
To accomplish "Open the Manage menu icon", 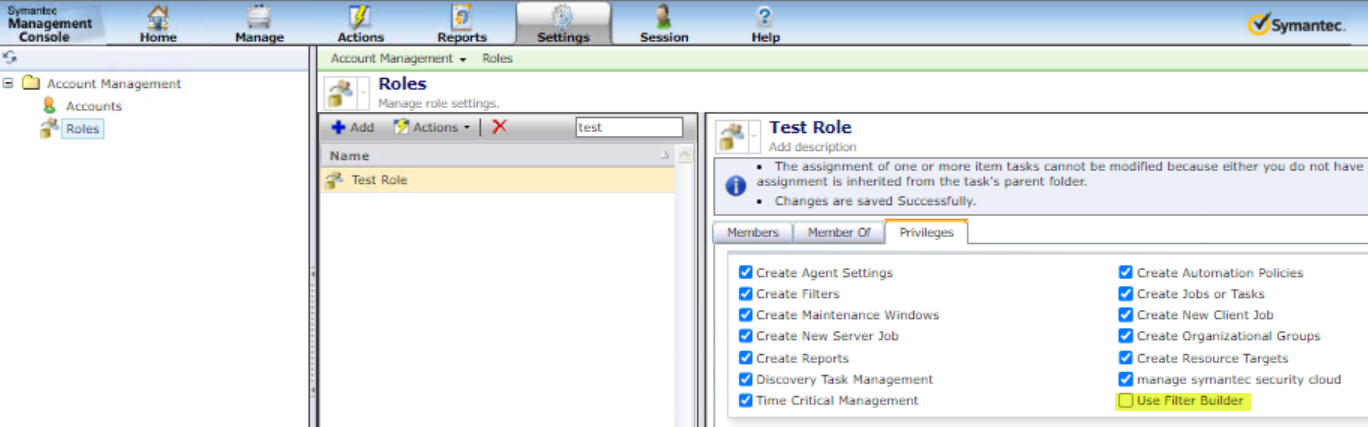I will pos(259,17).
